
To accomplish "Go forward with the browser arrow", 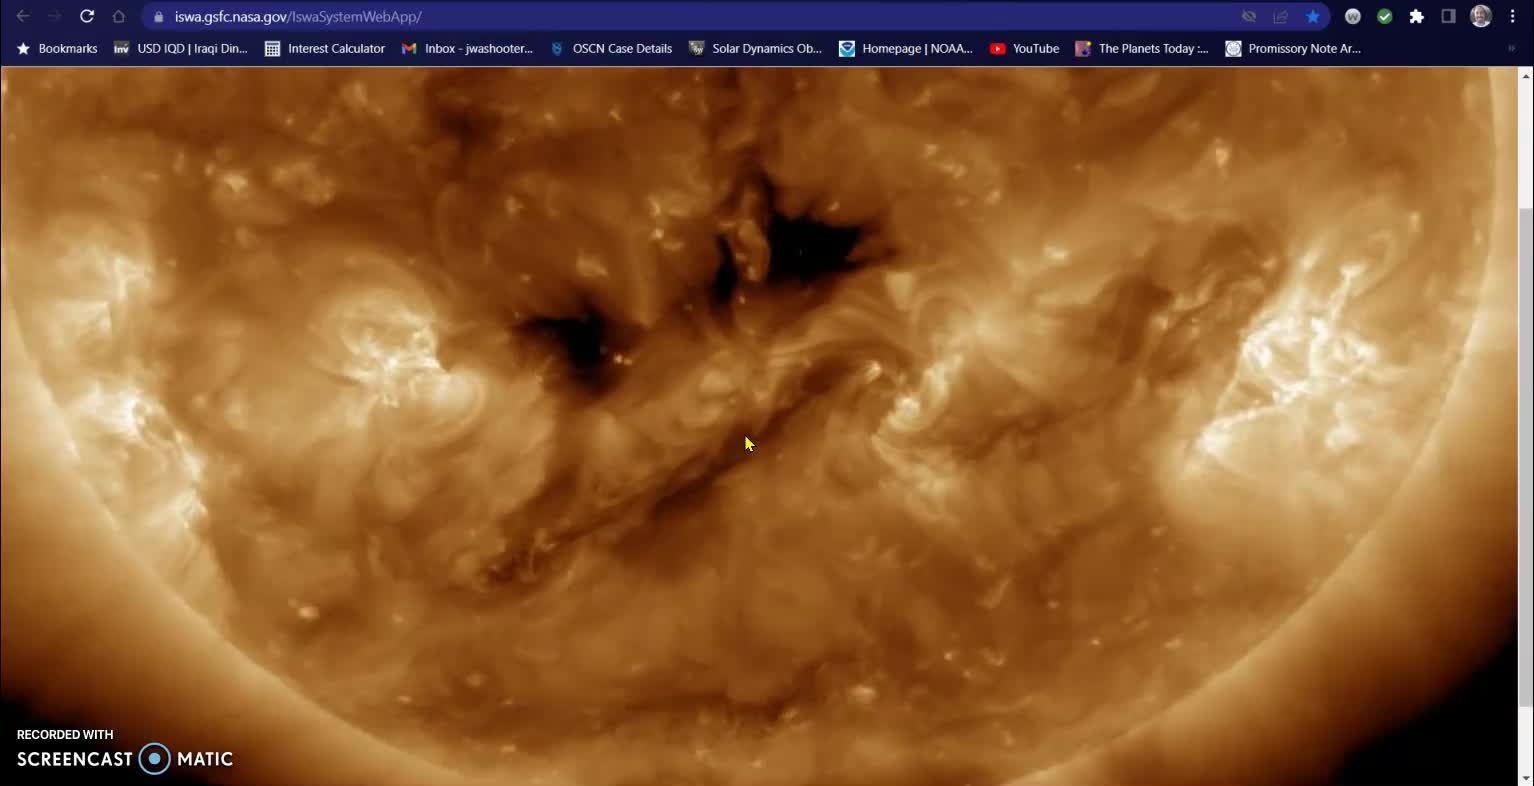I will click(x=55, y=16).
